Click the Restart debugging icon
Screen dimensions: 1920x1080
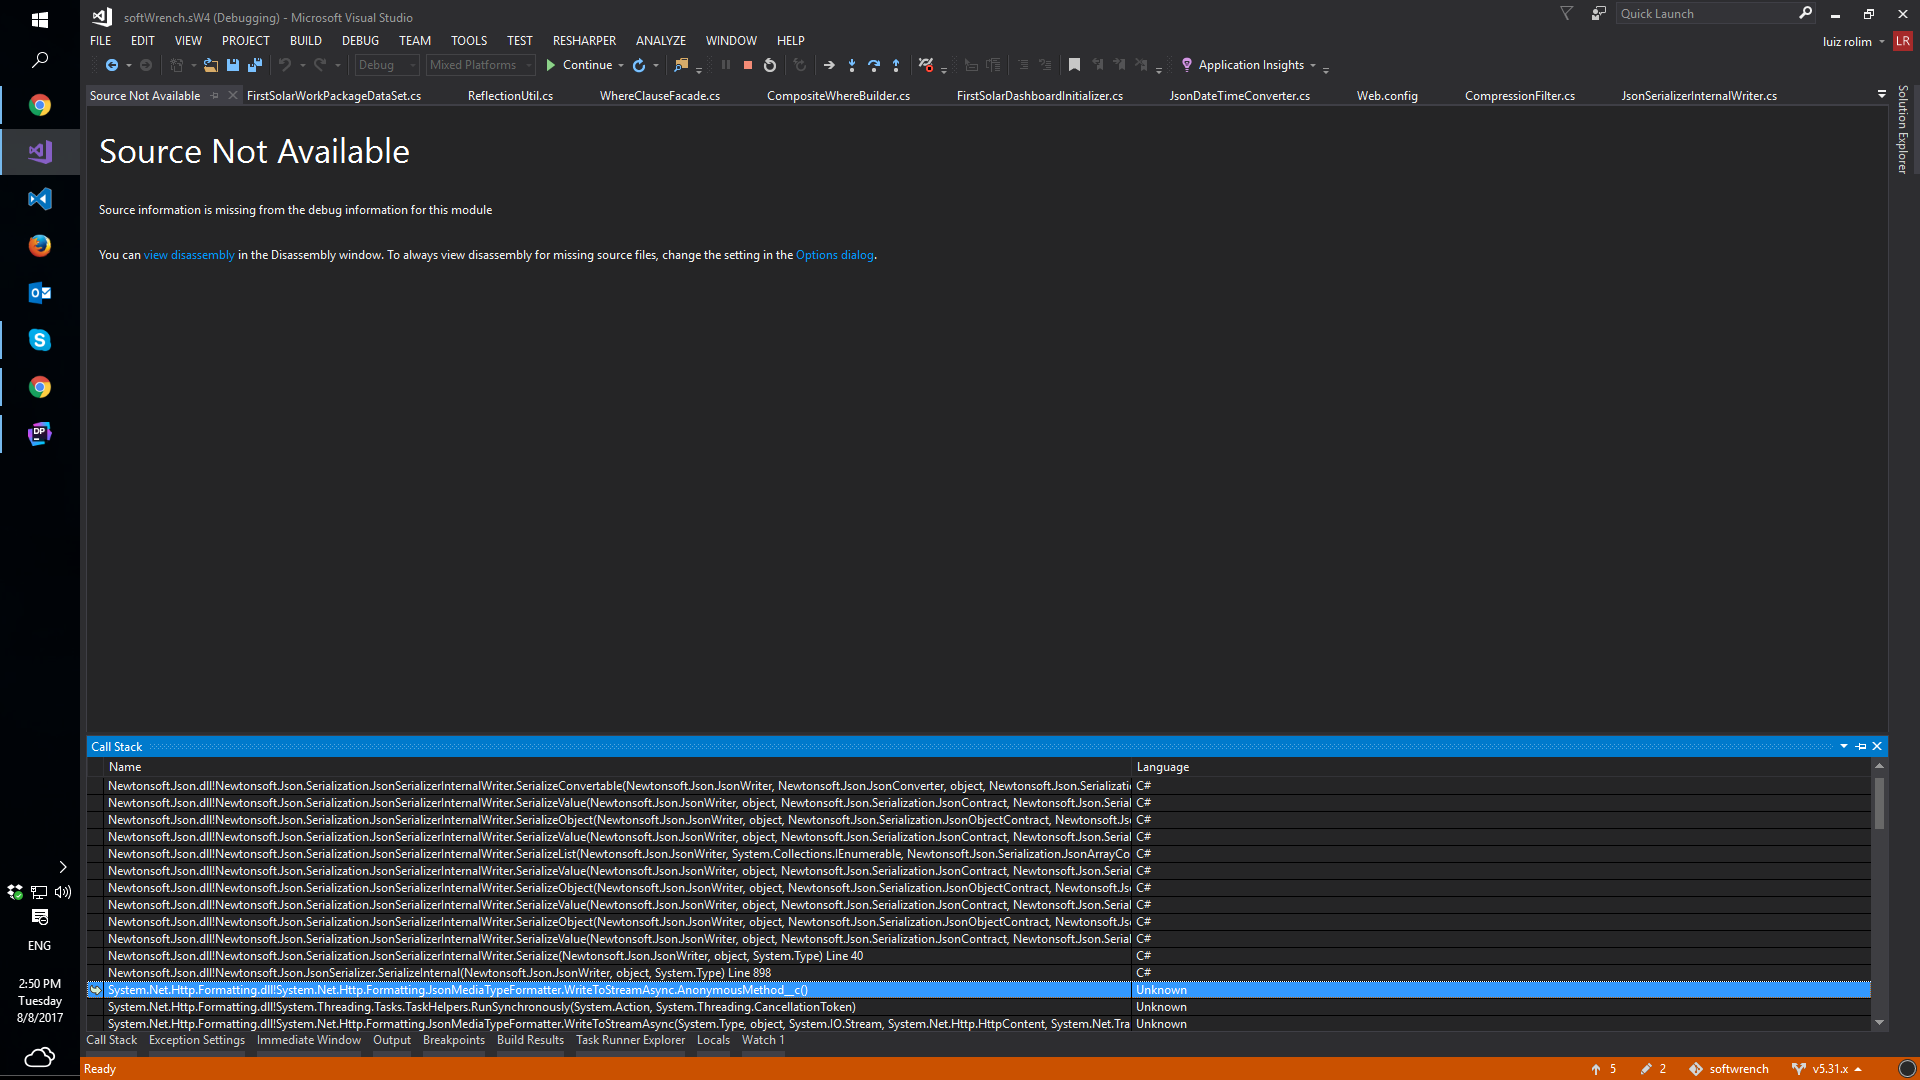click(770, 65)
